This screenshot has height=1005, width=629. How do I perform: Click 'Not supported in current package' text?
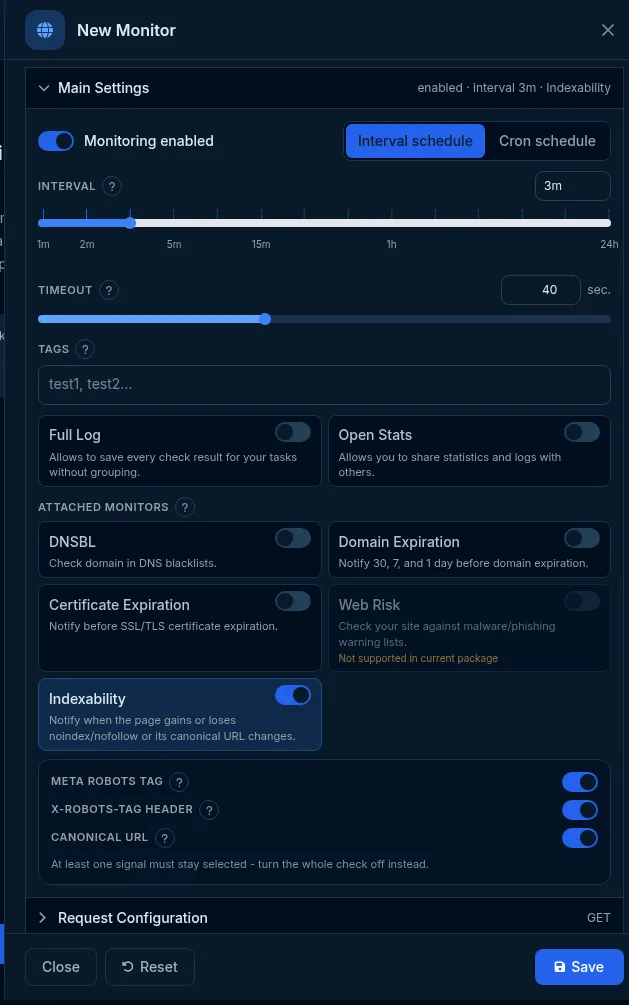coord(418,658)
